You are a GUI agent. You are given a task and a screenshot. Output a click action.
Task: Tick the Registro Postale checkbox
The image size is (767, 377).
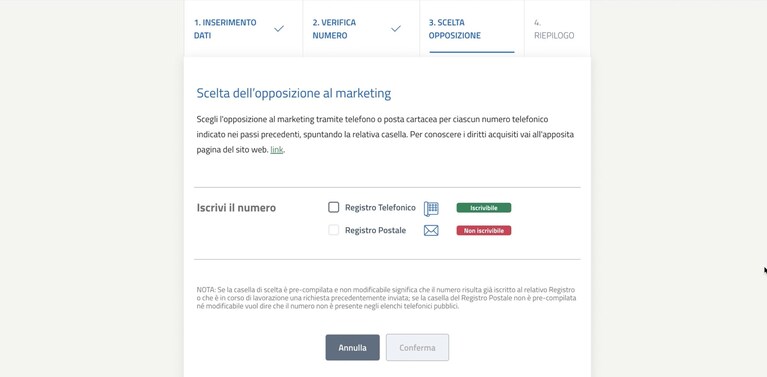[334, 230]
